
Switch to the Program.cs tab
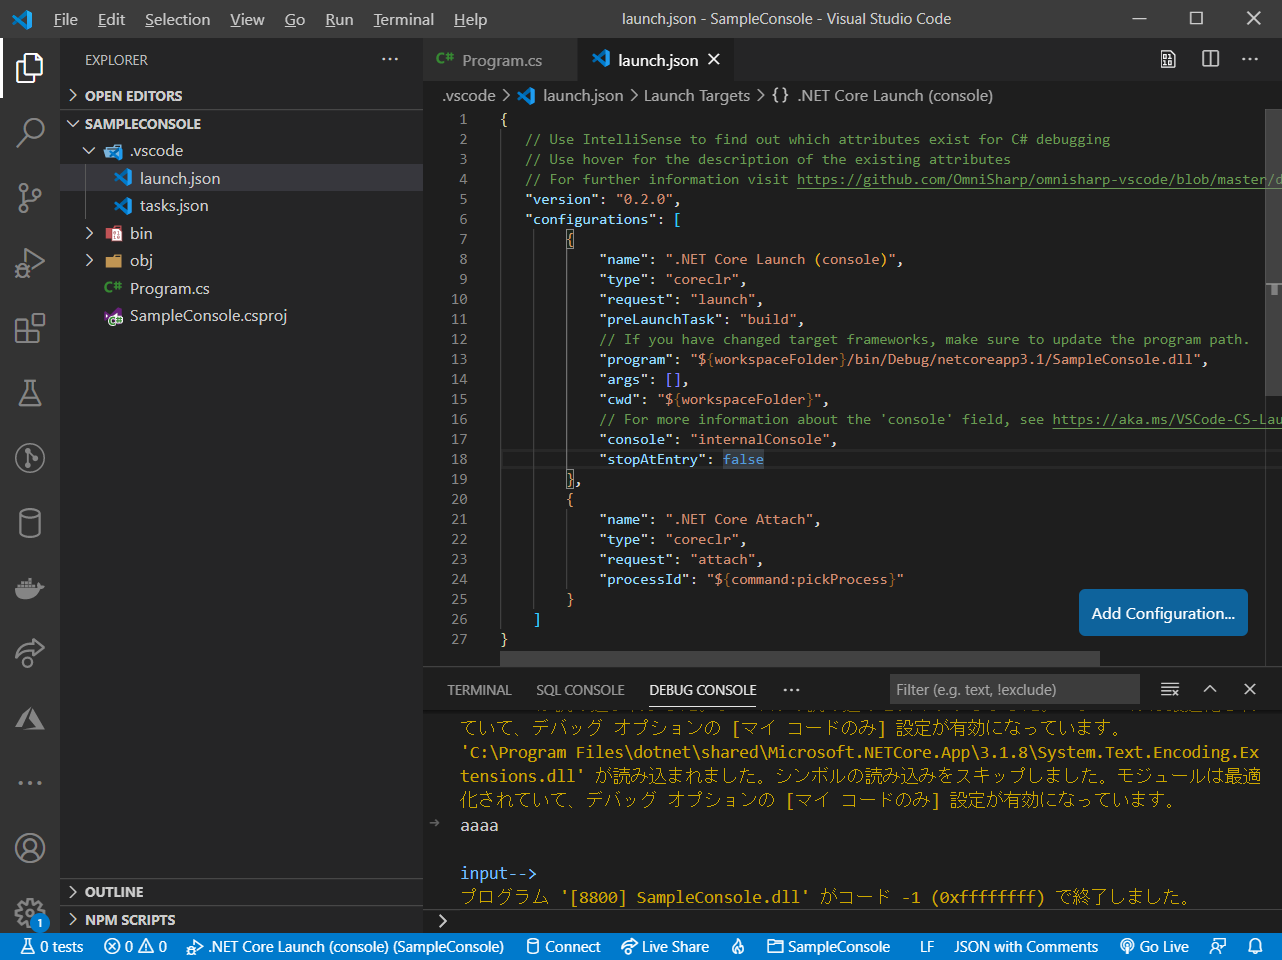[501, 60]
